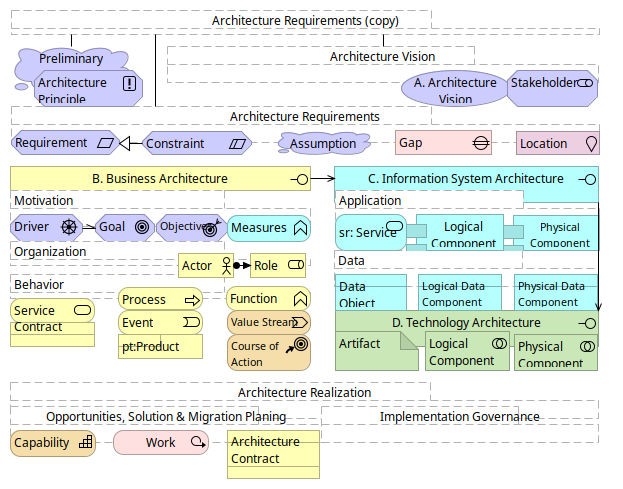Select the Logical Data Component element
The image size is (623, 489).
tap(460, 292)
